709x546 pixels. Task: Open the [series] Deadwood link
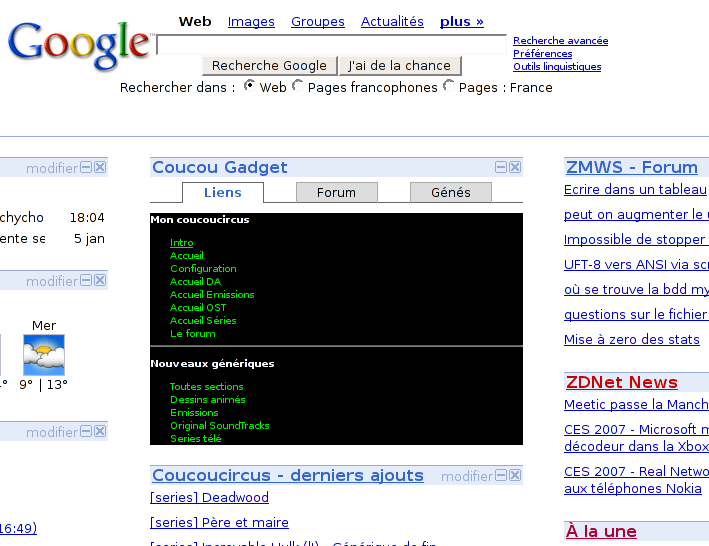click(x=209, y=498)
